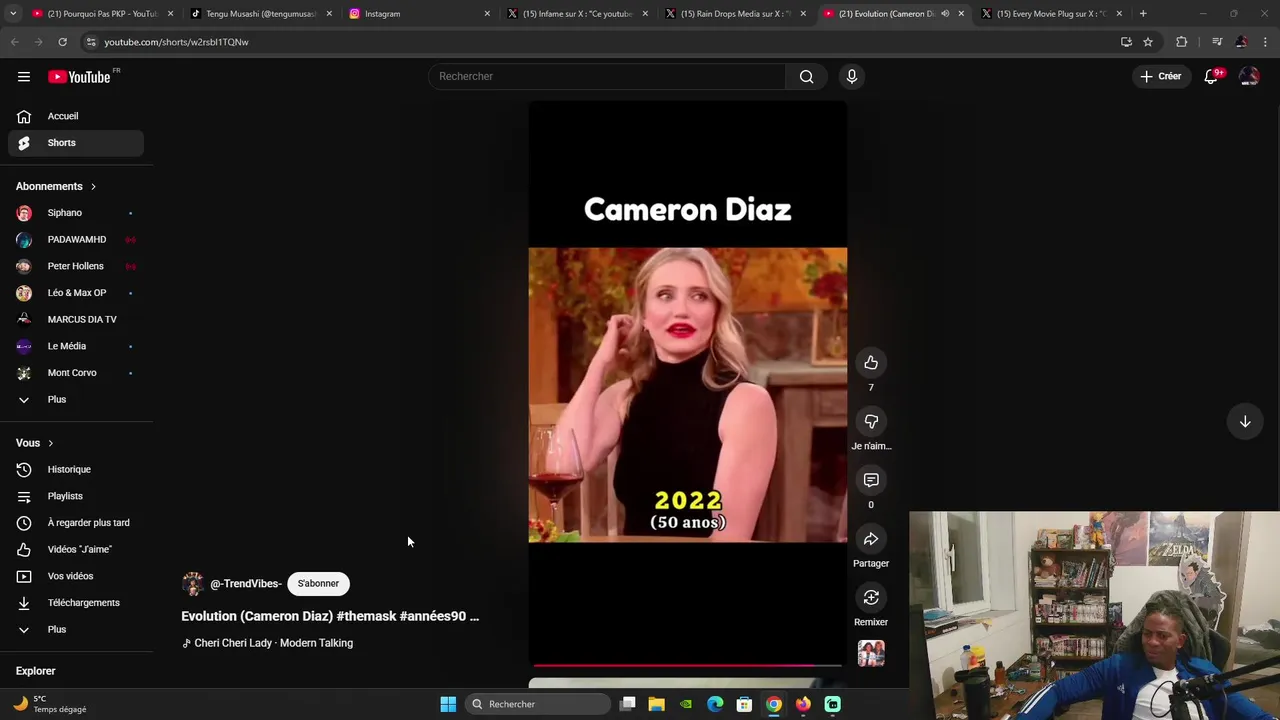The image size is (1280, 720).
Task: Seek using the red progress bar
Action: click(687, 665)
